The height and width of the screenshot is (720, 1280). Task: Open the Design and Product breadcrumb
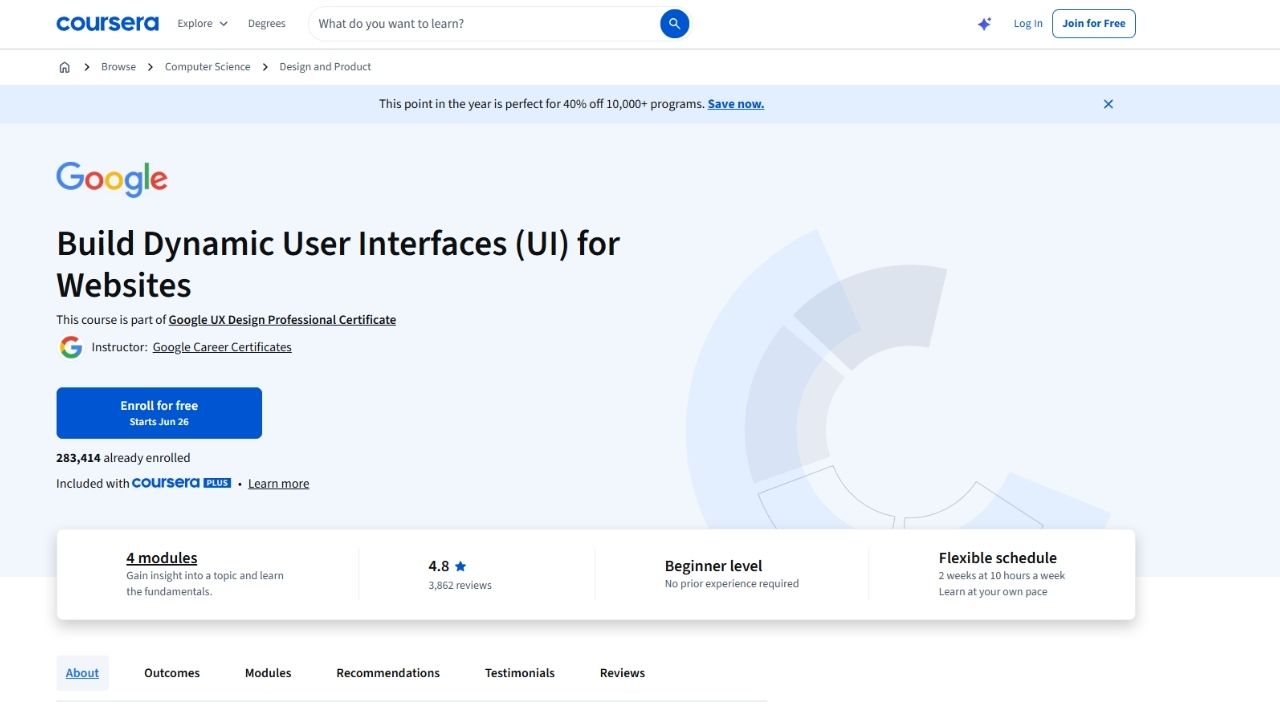point(325,67)
